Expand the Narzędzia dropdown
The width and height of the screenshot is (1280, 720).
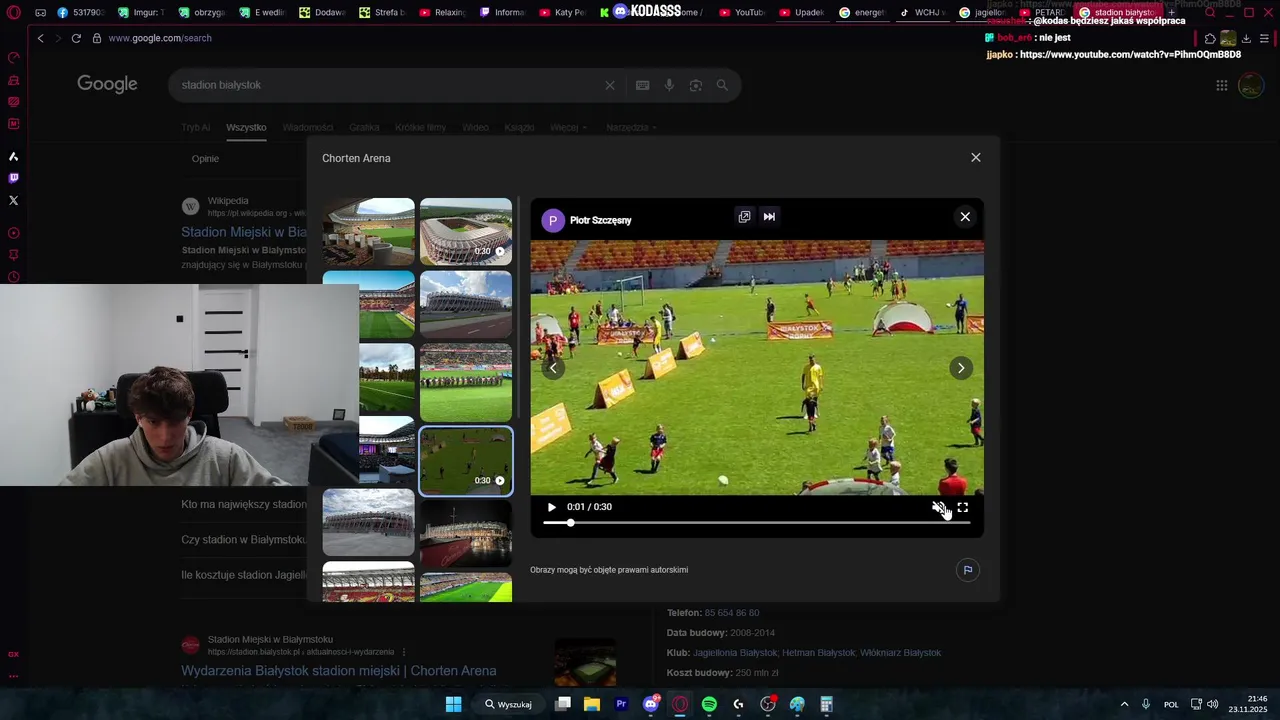(x=632, y=128)
